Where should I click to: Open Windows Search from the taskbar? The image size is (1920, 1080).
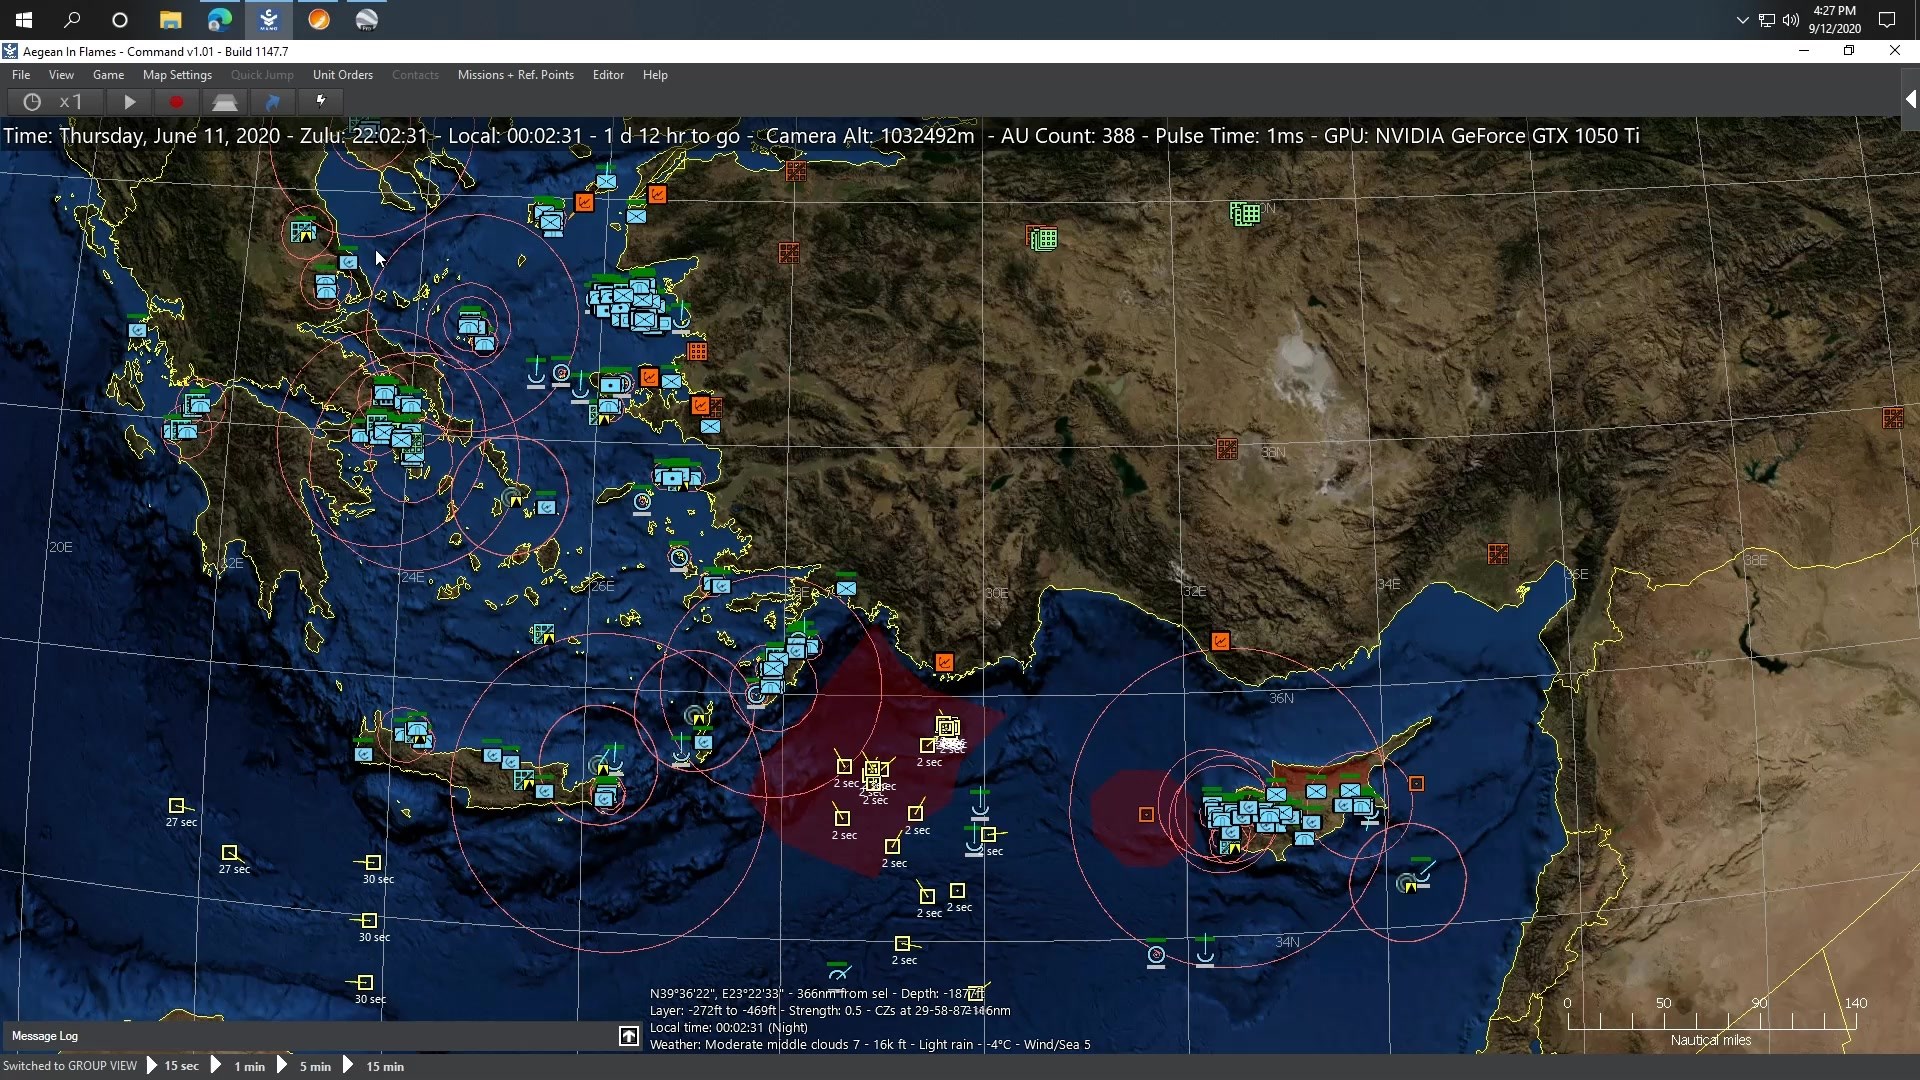point(72,20)
